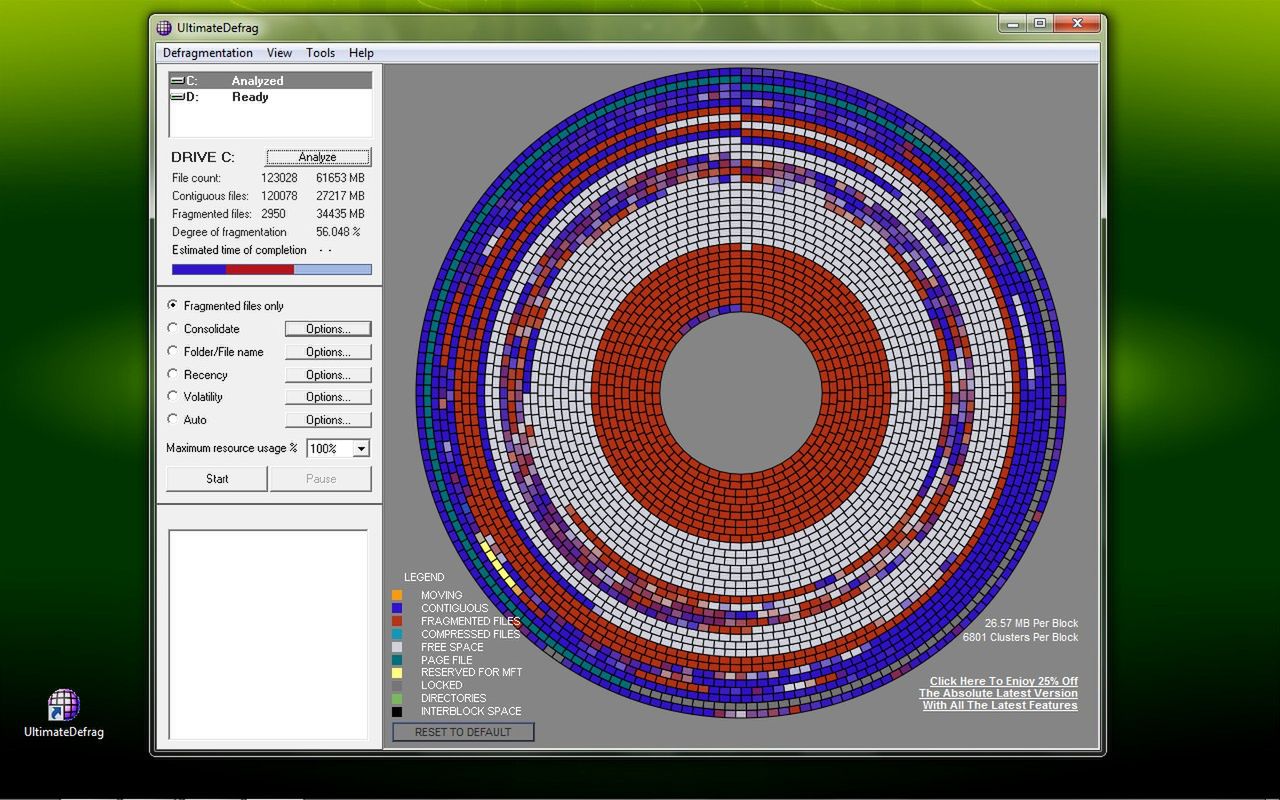Click the Moving orange legend swatch

click(x=397, y=595)
